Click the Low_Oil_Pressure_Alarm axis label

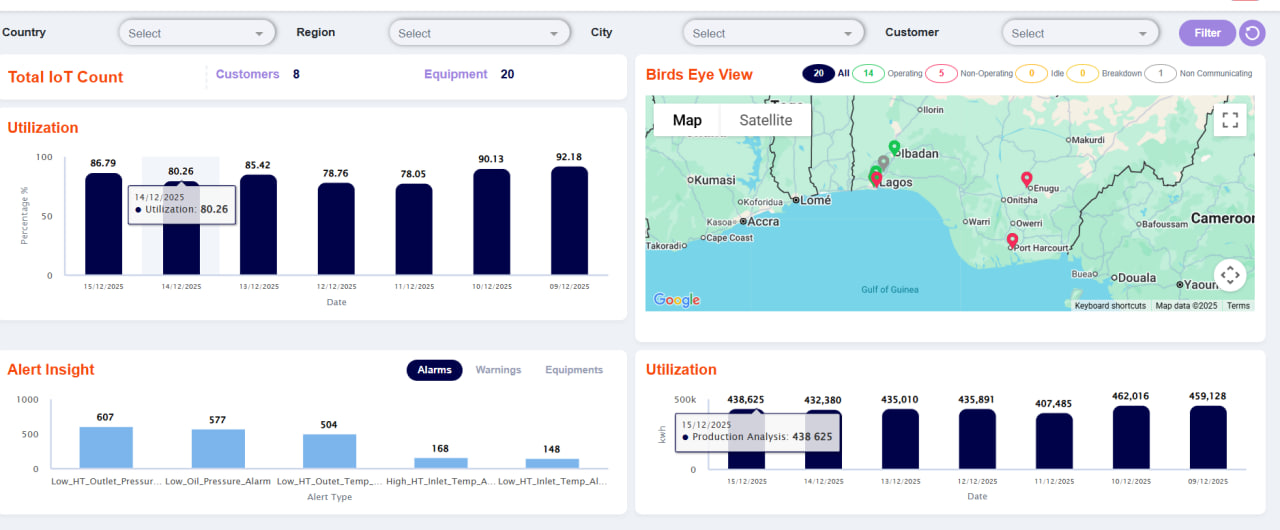coord(218,481)
